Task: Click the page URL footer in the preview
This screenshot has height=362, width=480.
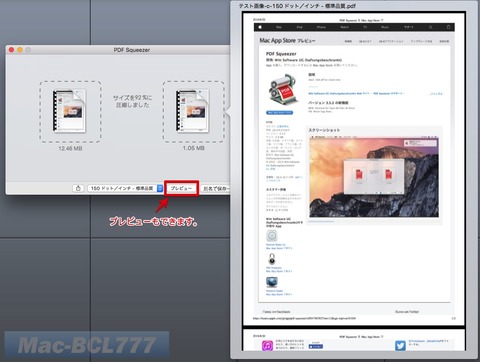Action: coord(304,318)
